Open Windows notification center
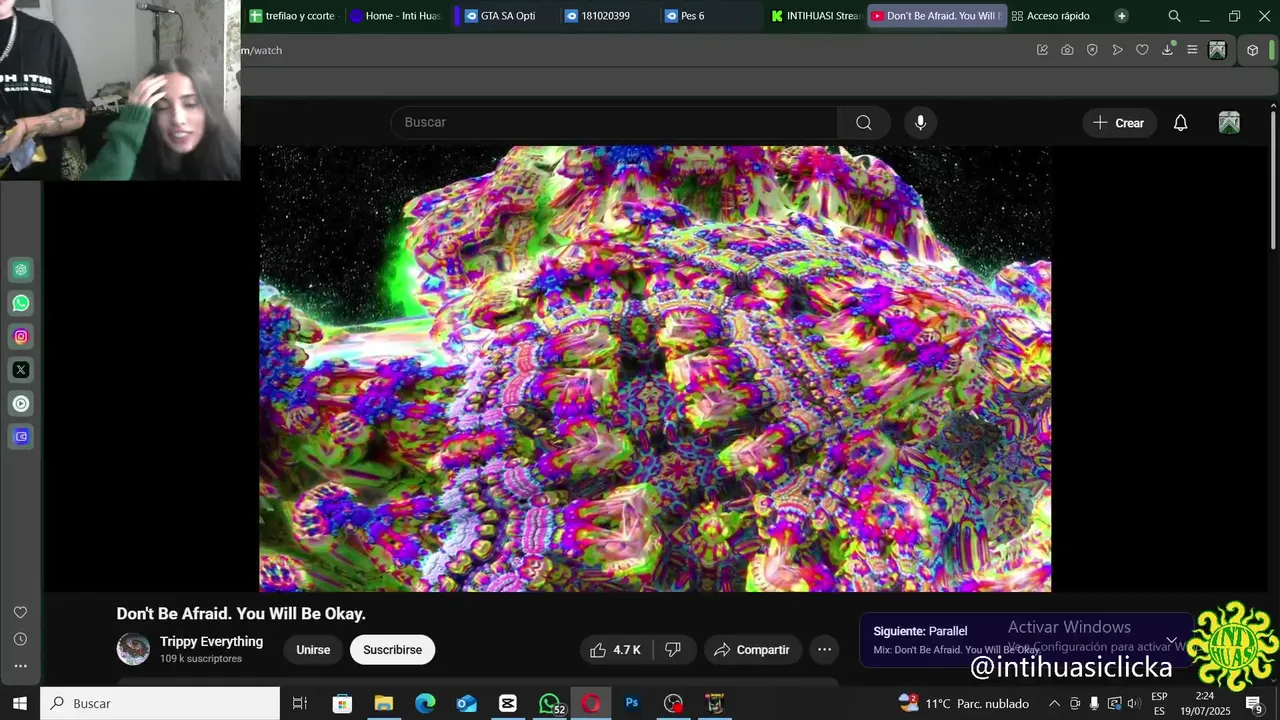The height and width of the screenshot is (720, 1280). 1256,703
